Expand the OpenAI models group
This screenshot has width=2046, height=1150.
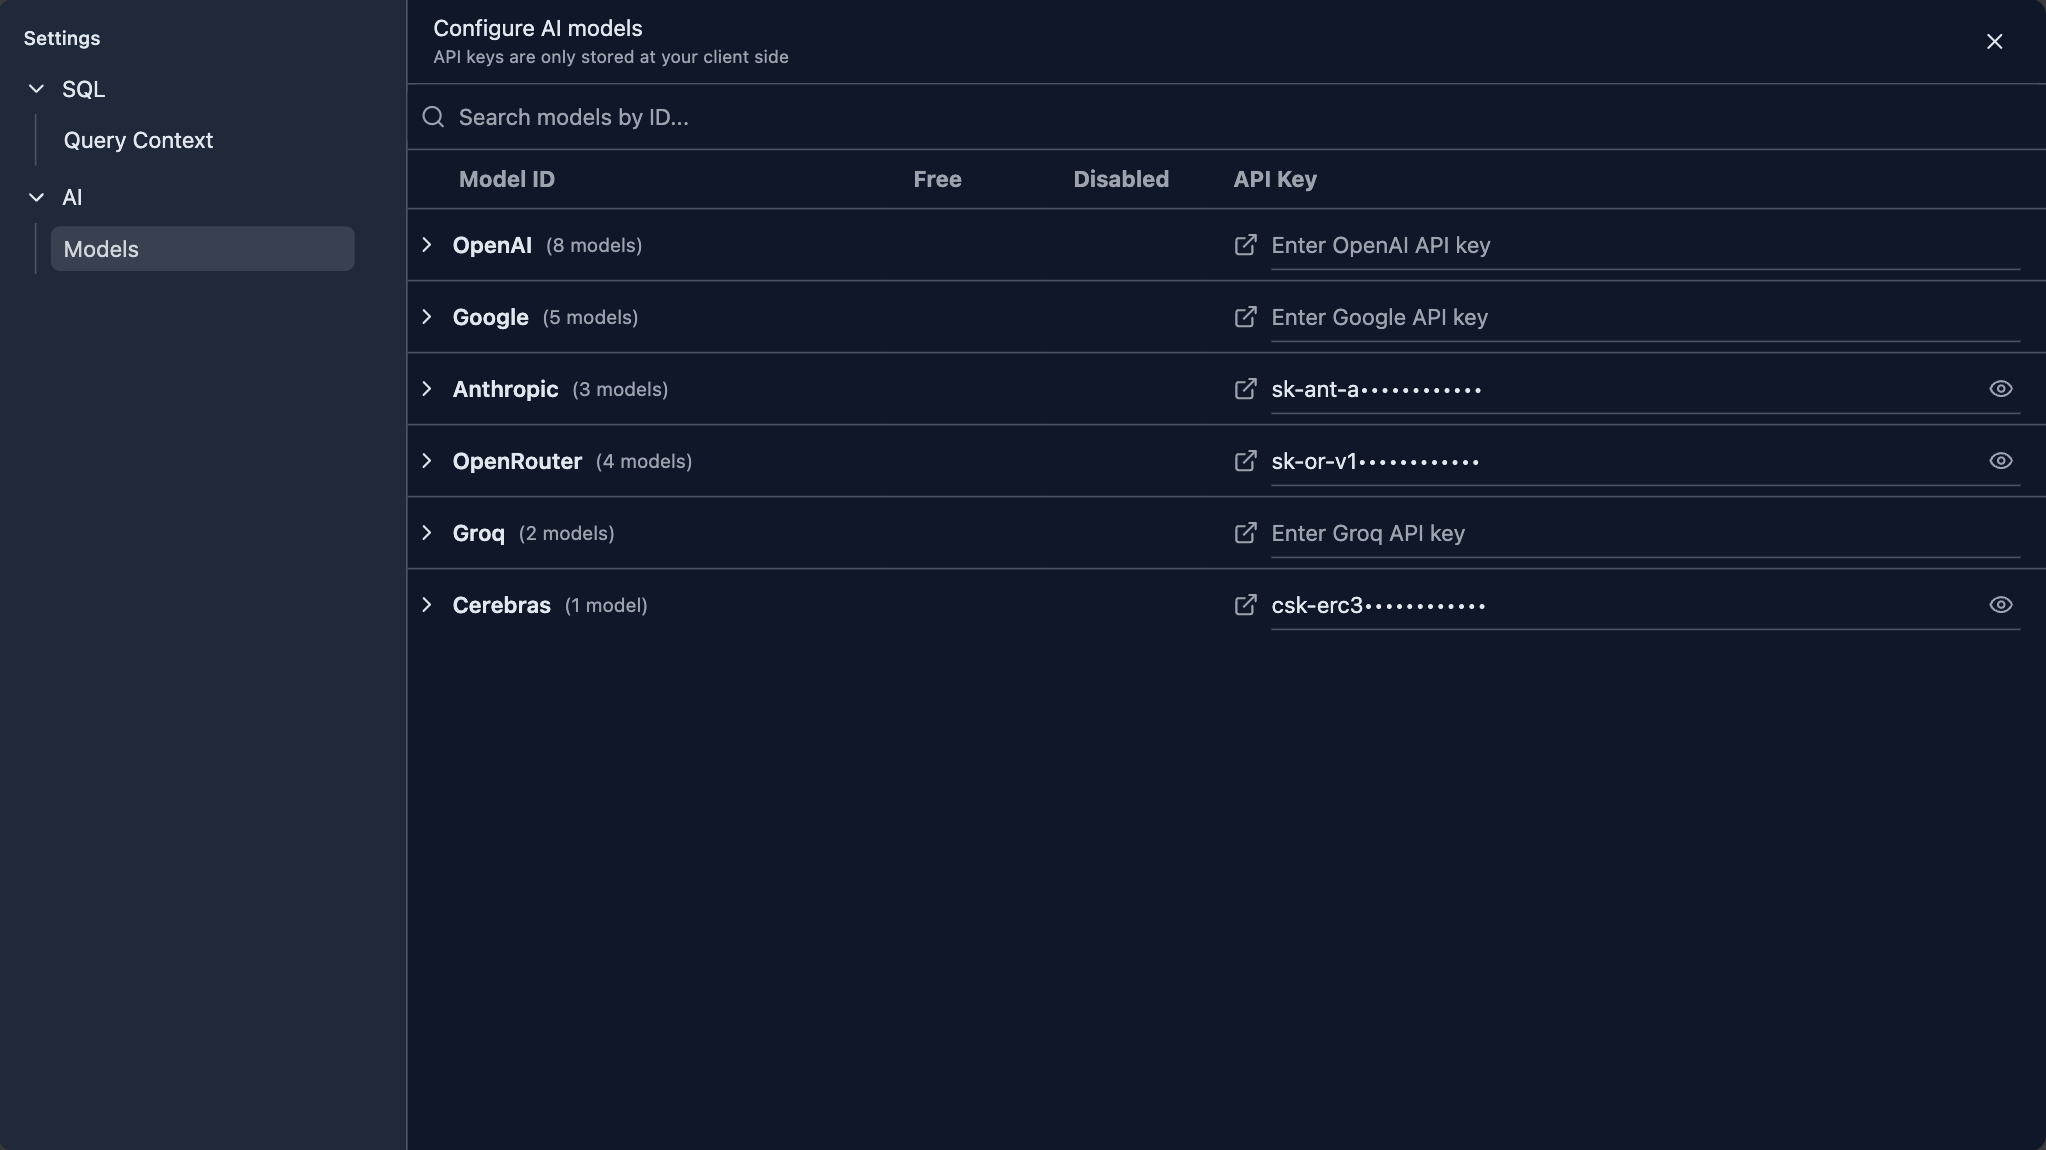tap(427, 245)
